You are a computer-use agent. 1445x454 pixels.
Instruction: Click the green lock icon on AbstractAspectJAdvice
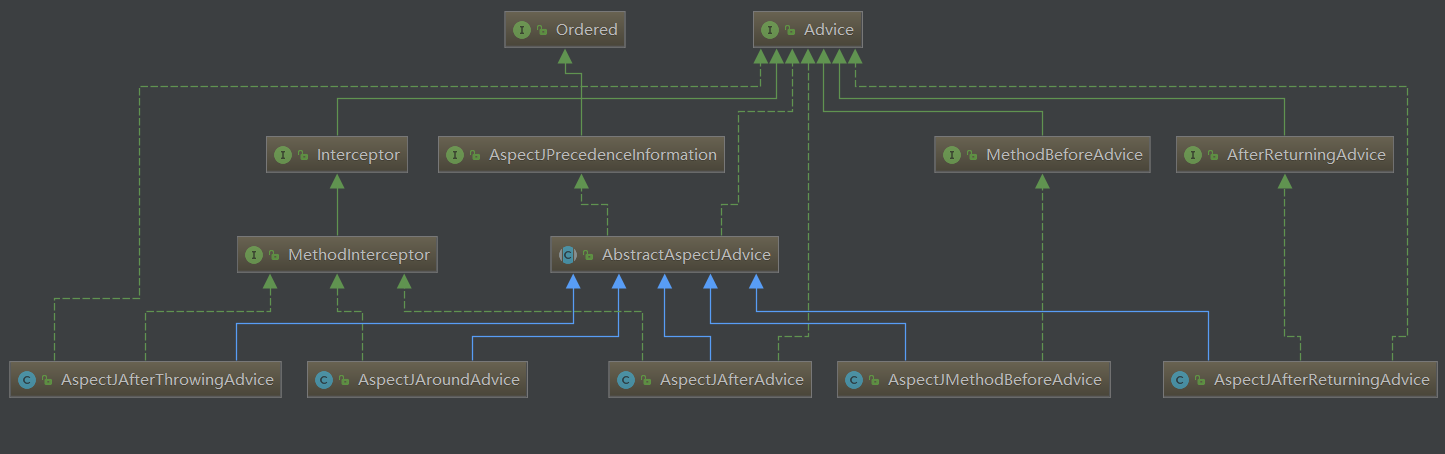(x=589, y=256)
